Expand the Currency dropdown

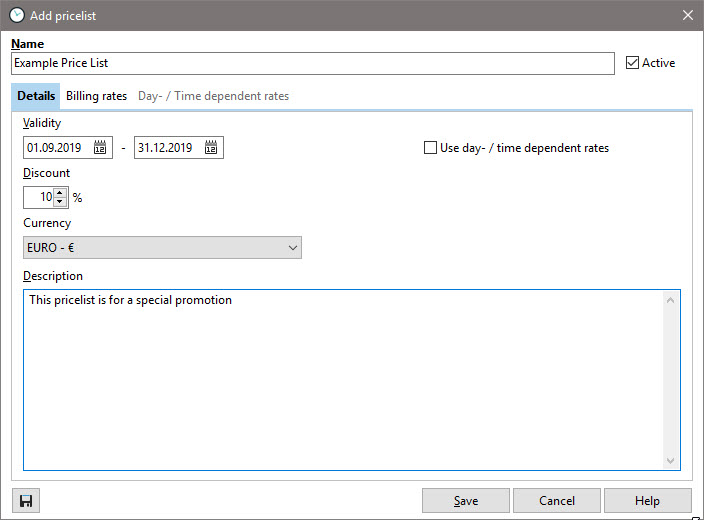[292, 247]
